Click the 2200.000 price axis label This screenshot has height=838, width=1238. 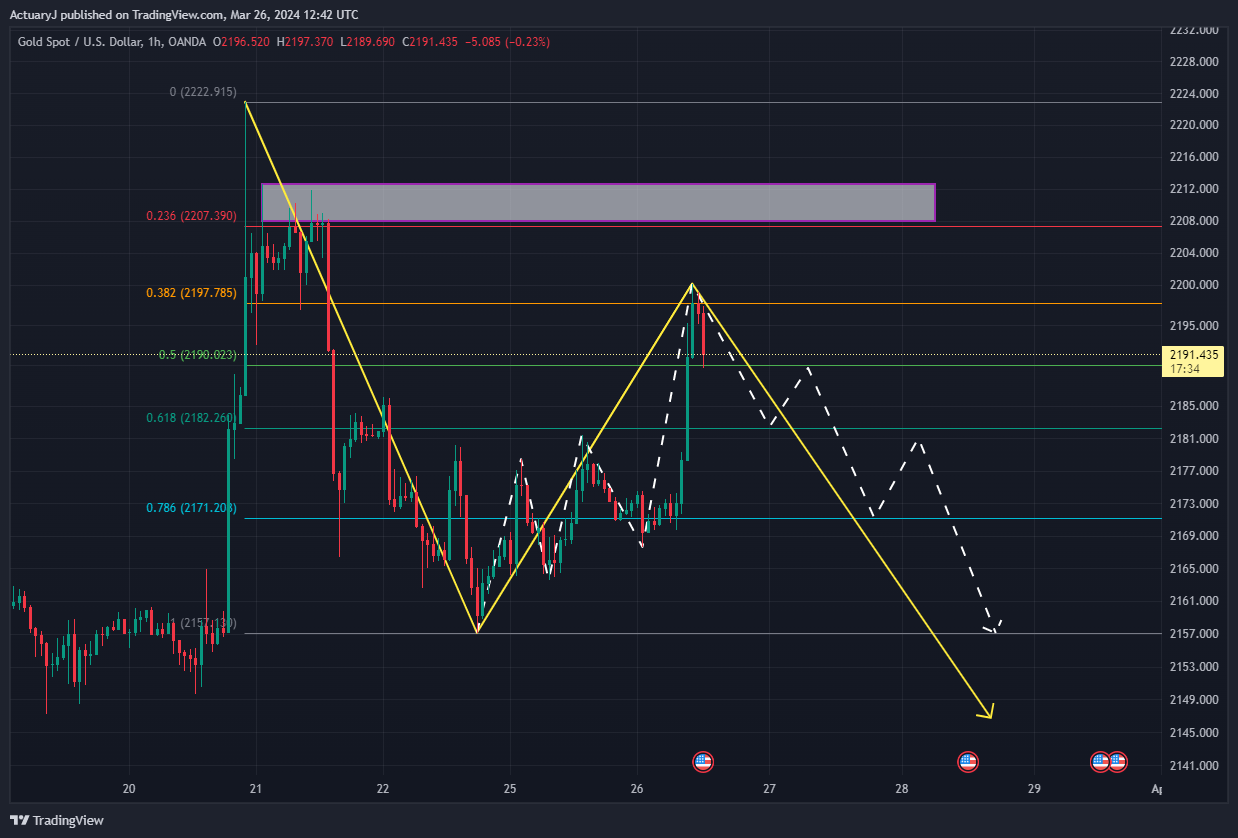tap(1194, 285)
